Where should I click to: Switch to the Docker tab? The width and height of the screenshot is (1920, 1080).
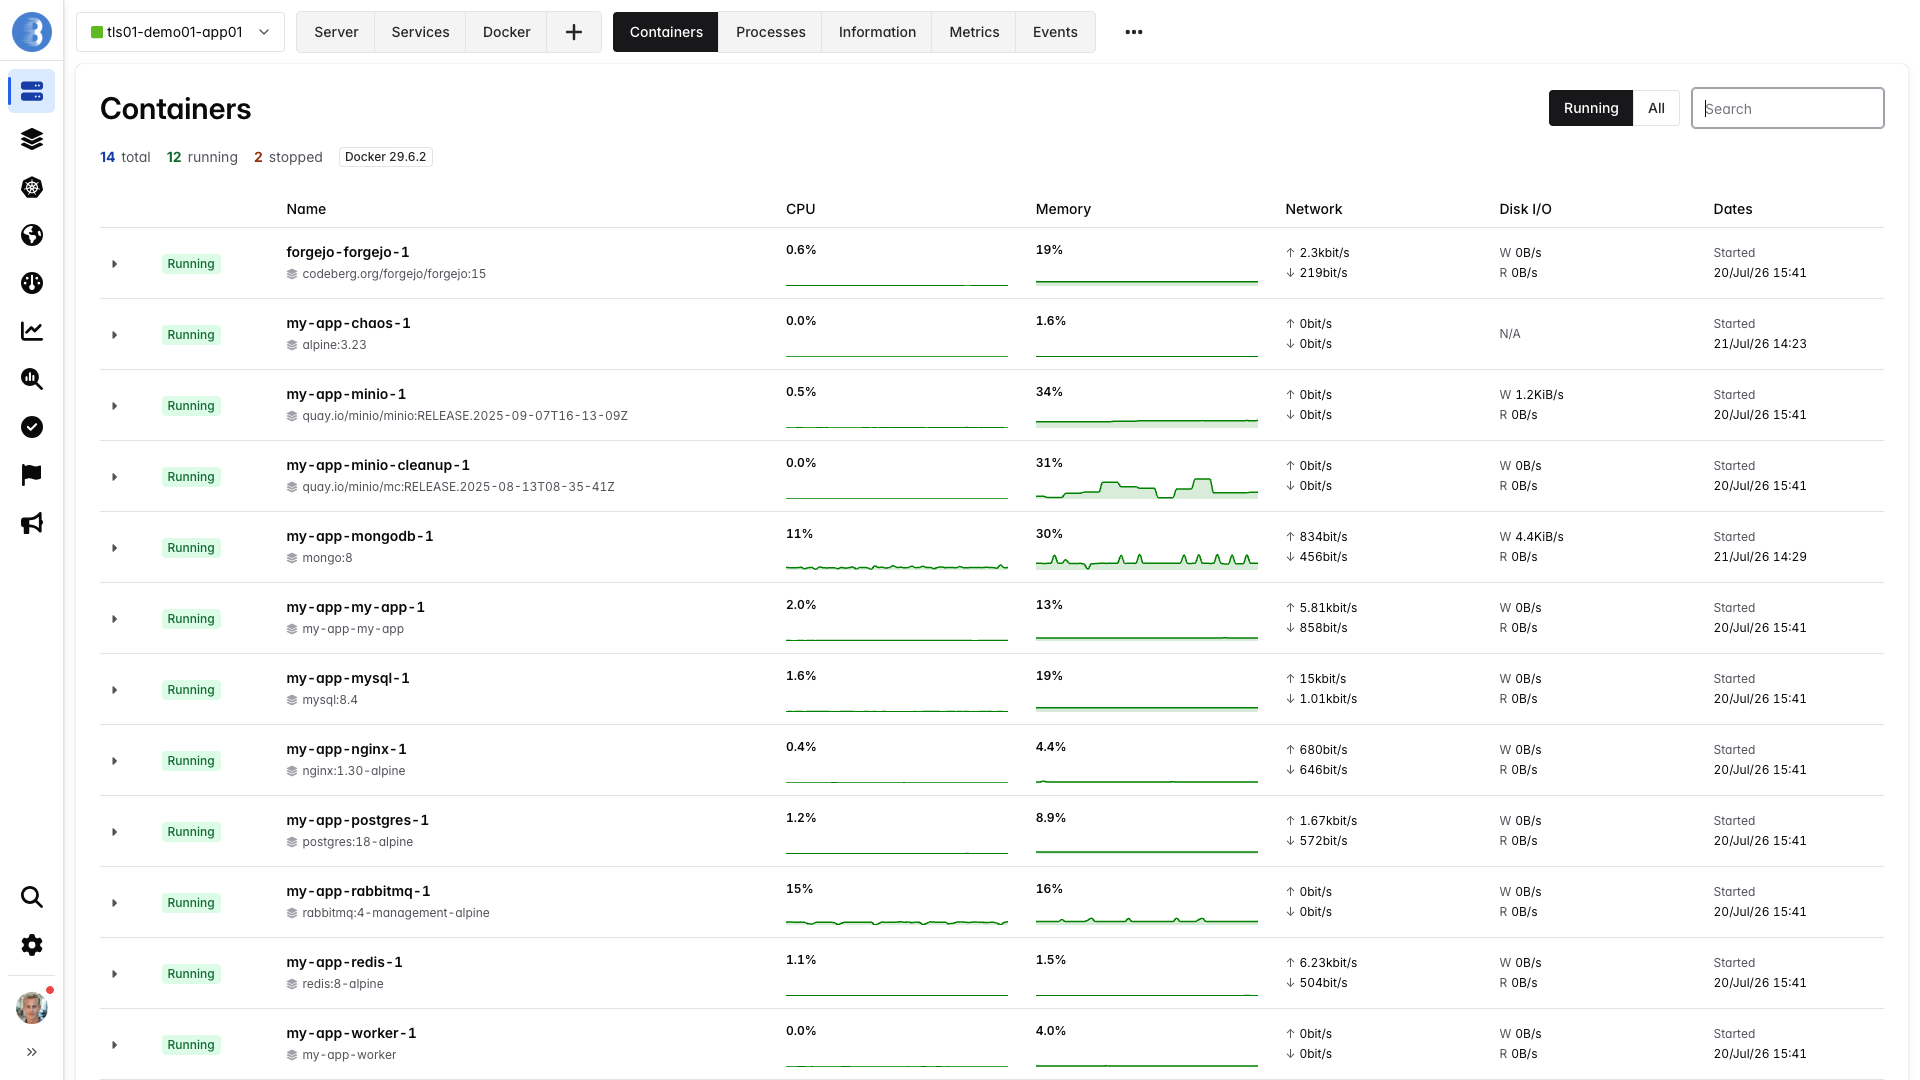506,32
